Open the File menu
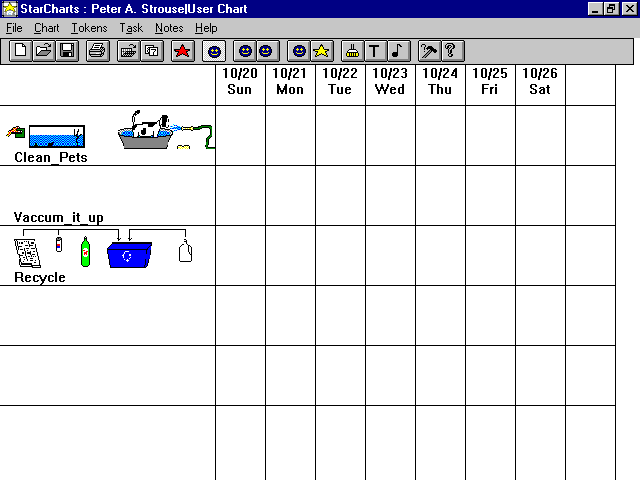 (14, 28)
